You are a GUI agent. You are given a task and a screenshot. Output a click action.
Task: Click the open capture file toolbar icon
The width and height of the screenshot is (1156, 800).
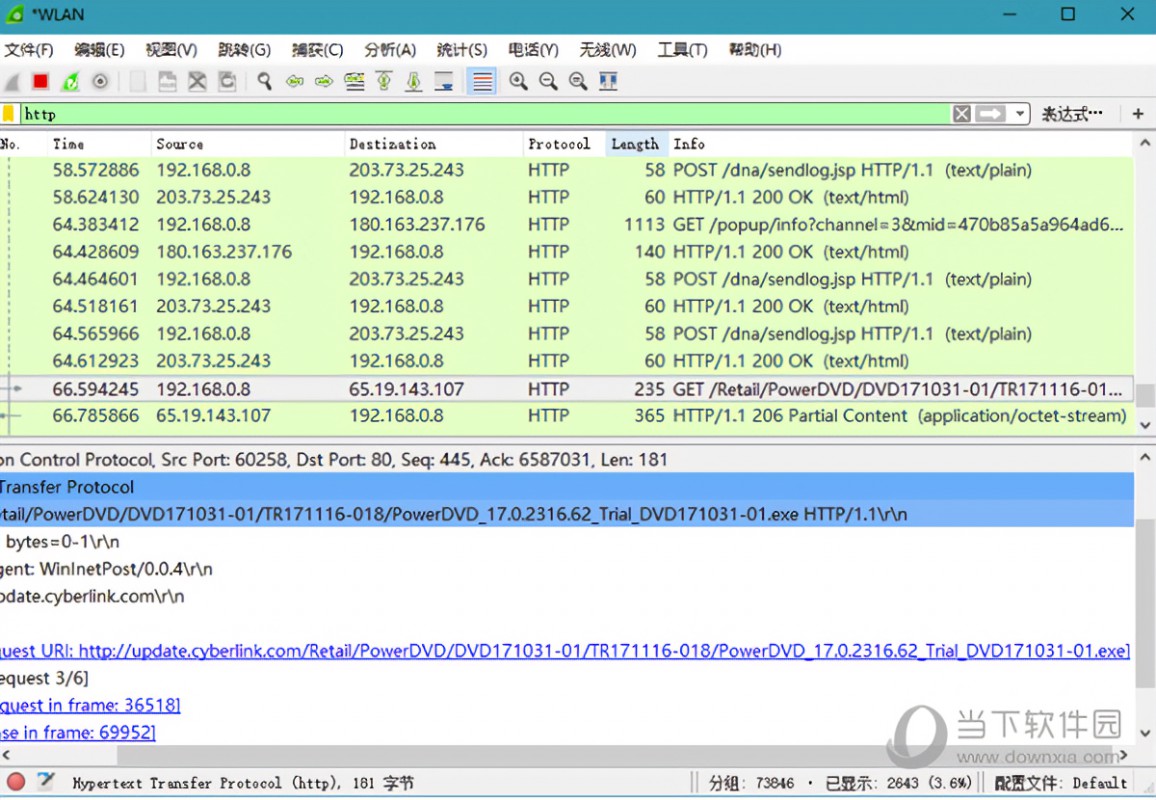[138, 82]
